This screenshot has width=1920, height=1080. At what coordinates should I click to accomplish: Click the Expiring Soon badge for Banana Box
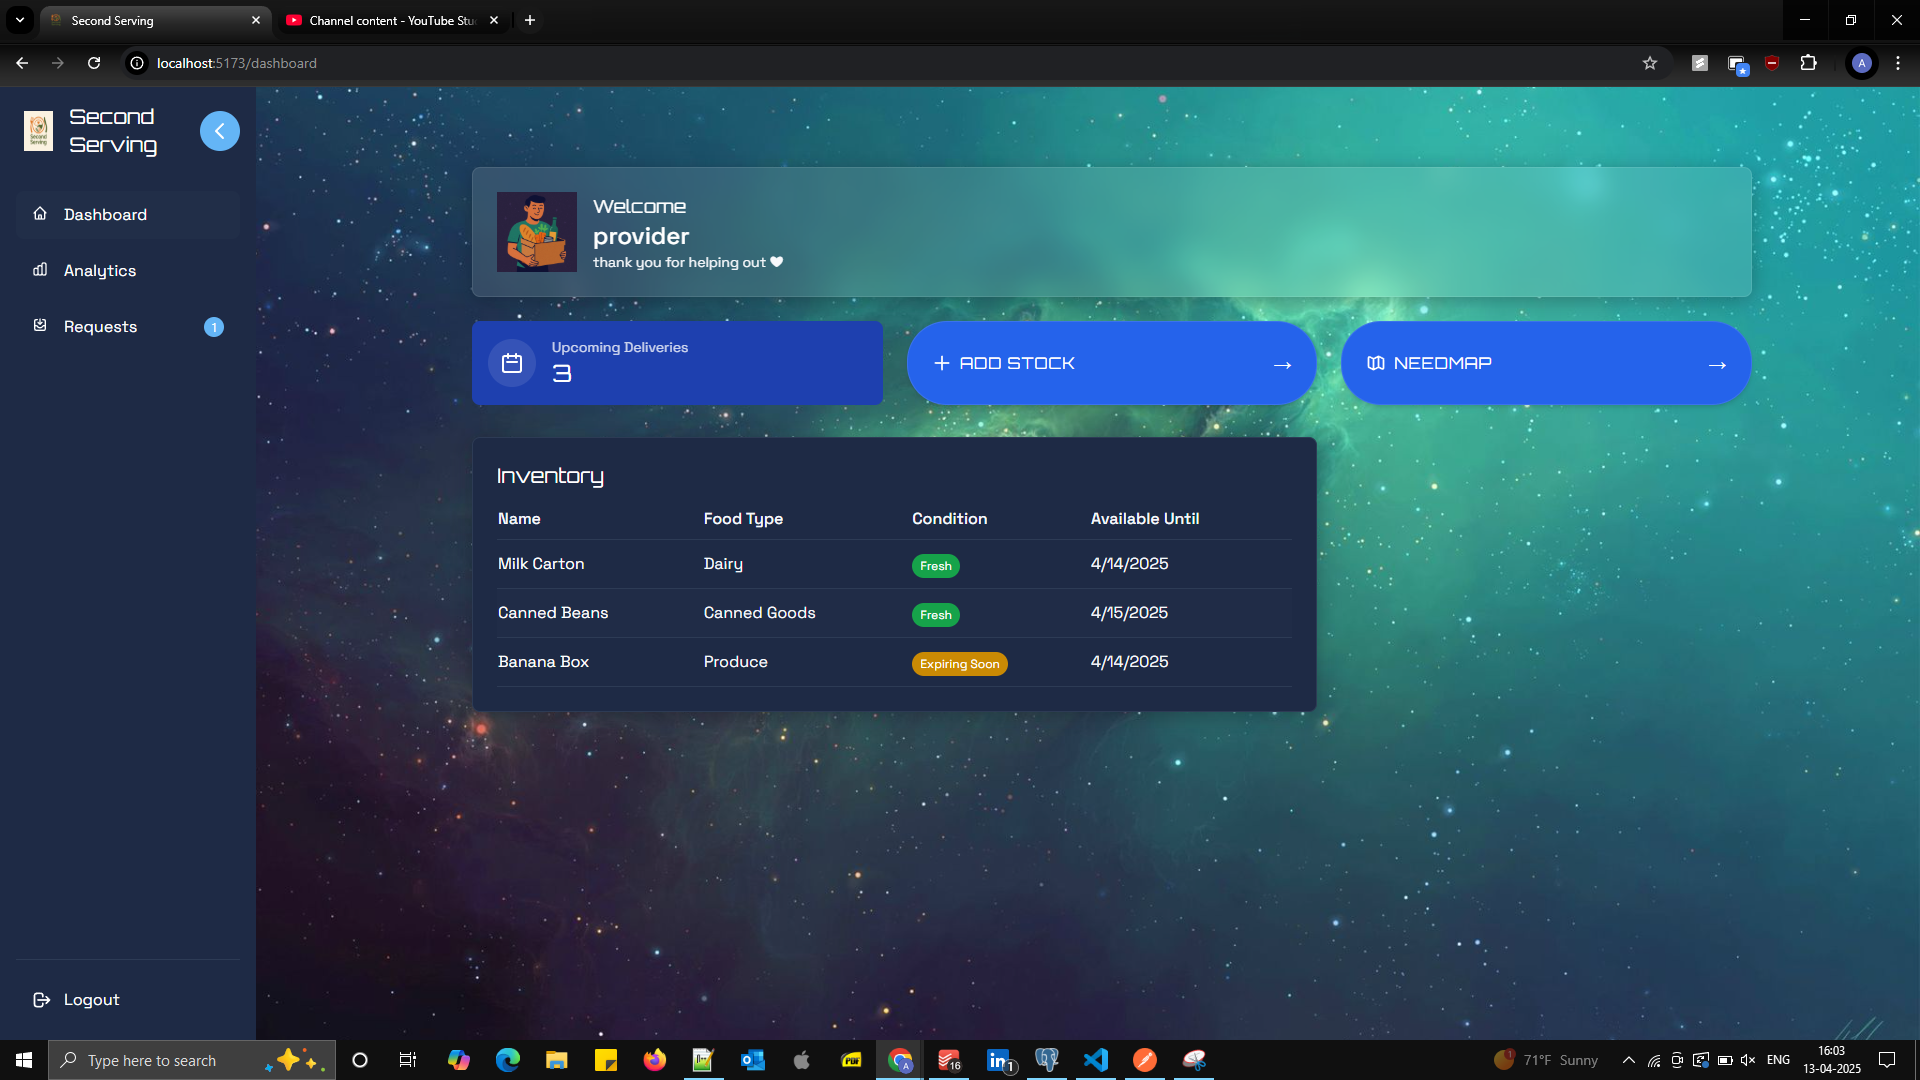click(958, 664)
